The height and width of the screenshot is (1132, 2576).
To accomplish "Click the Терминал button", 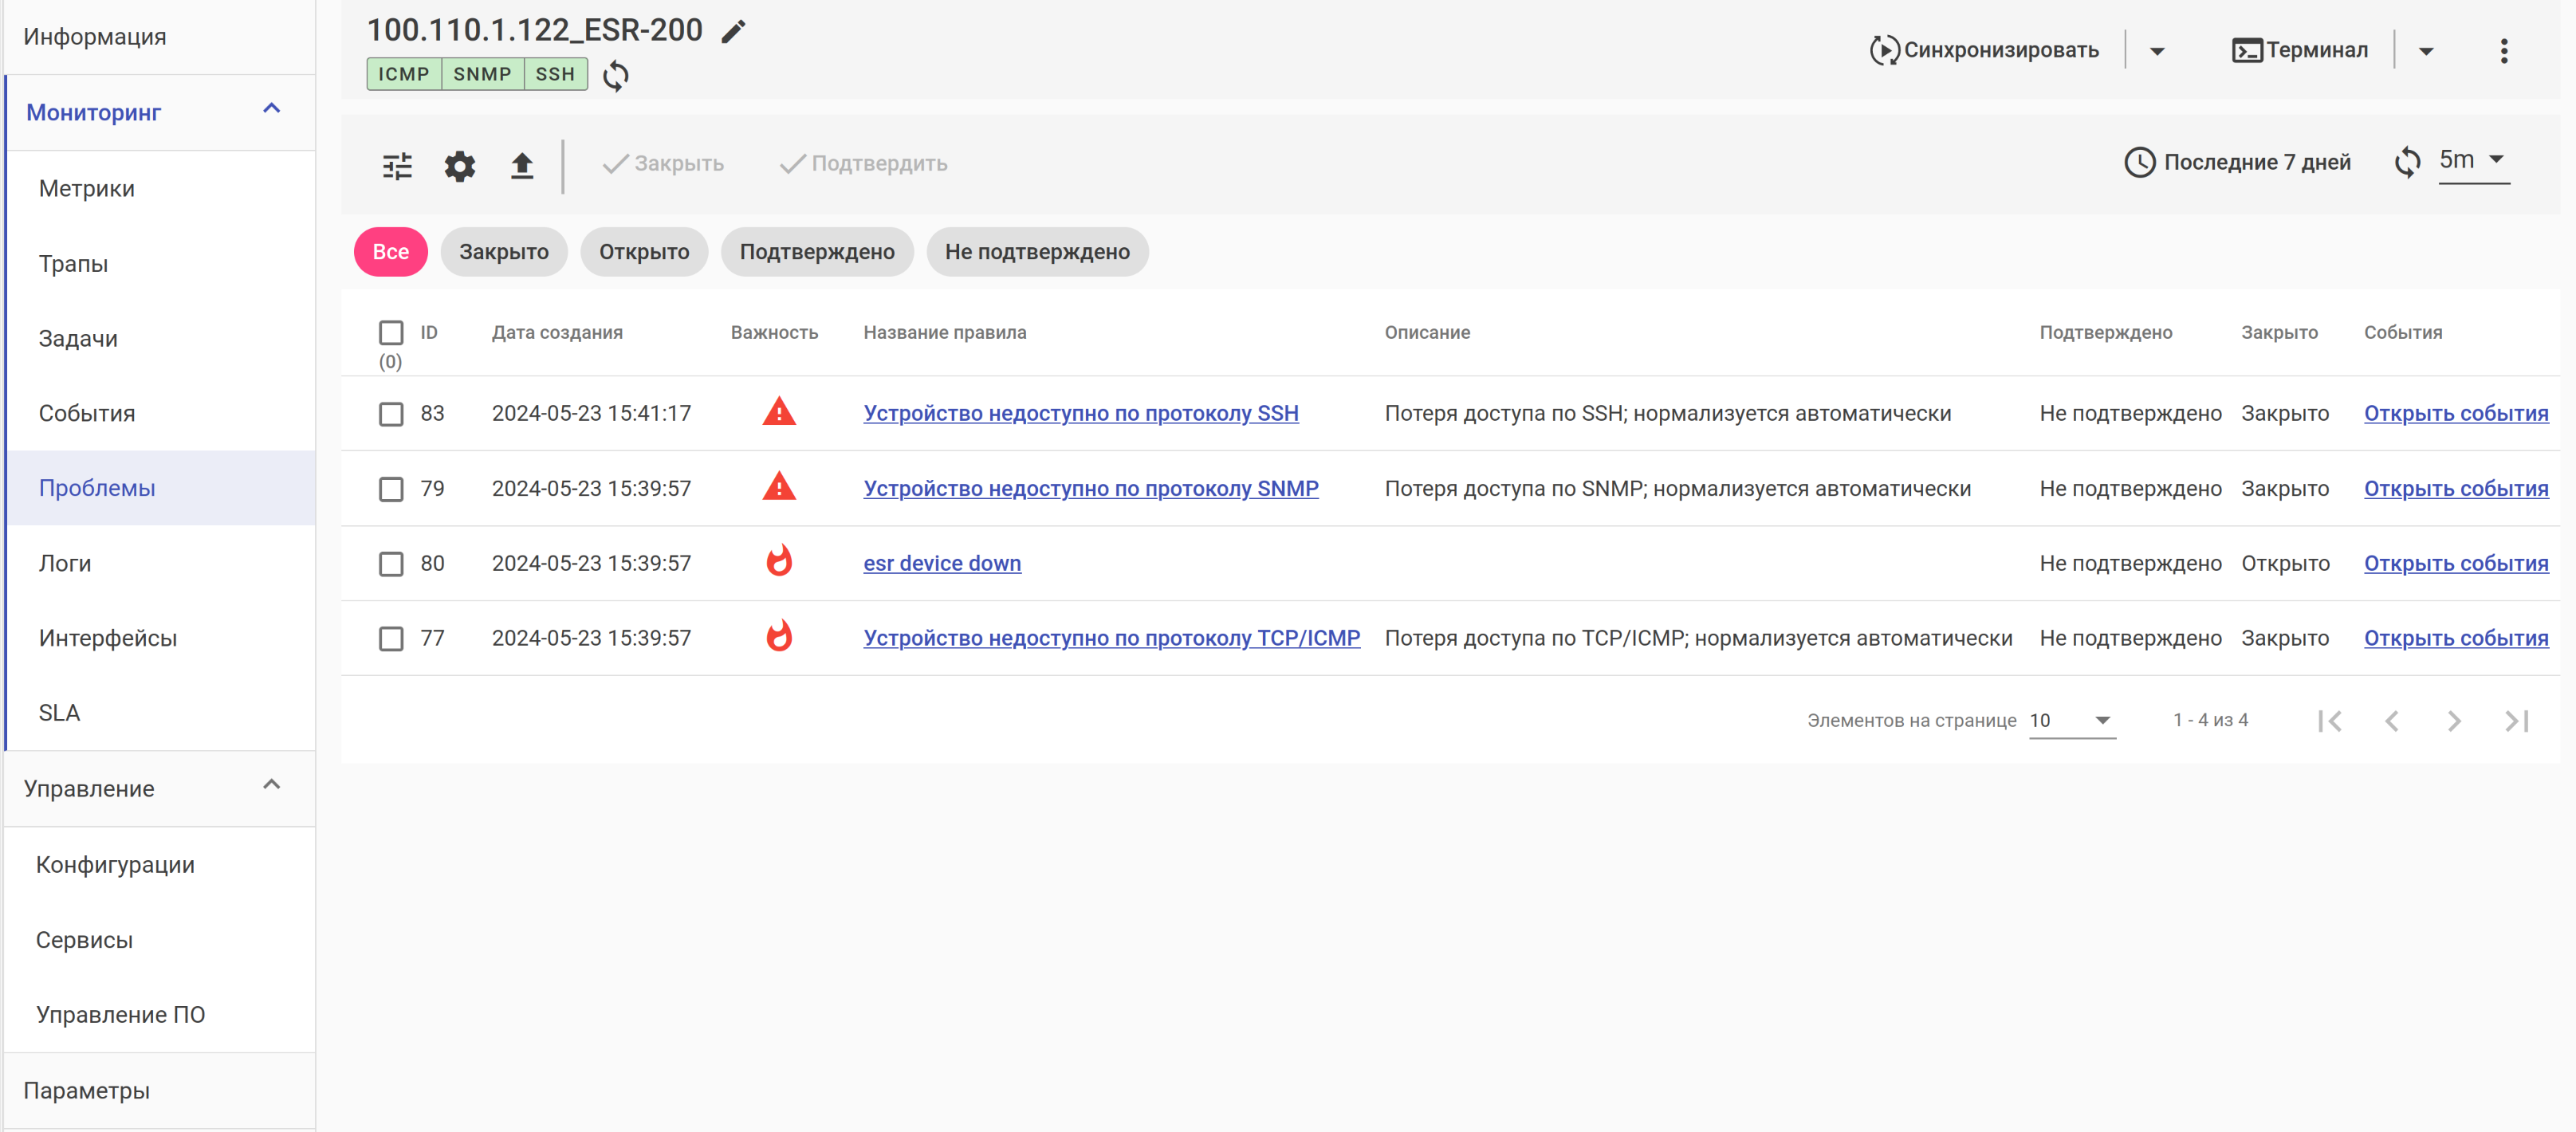I will pyautogui.click(x=2299, y=50).
